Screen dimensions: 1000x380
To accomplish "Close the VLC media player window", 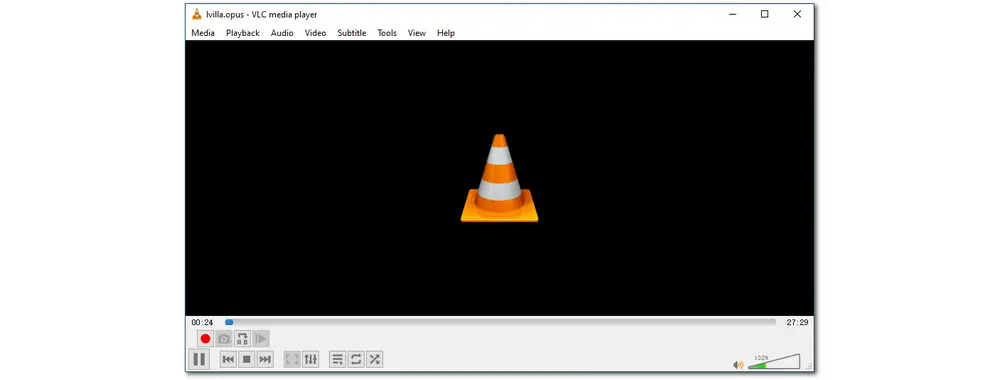I will [797, 14].
